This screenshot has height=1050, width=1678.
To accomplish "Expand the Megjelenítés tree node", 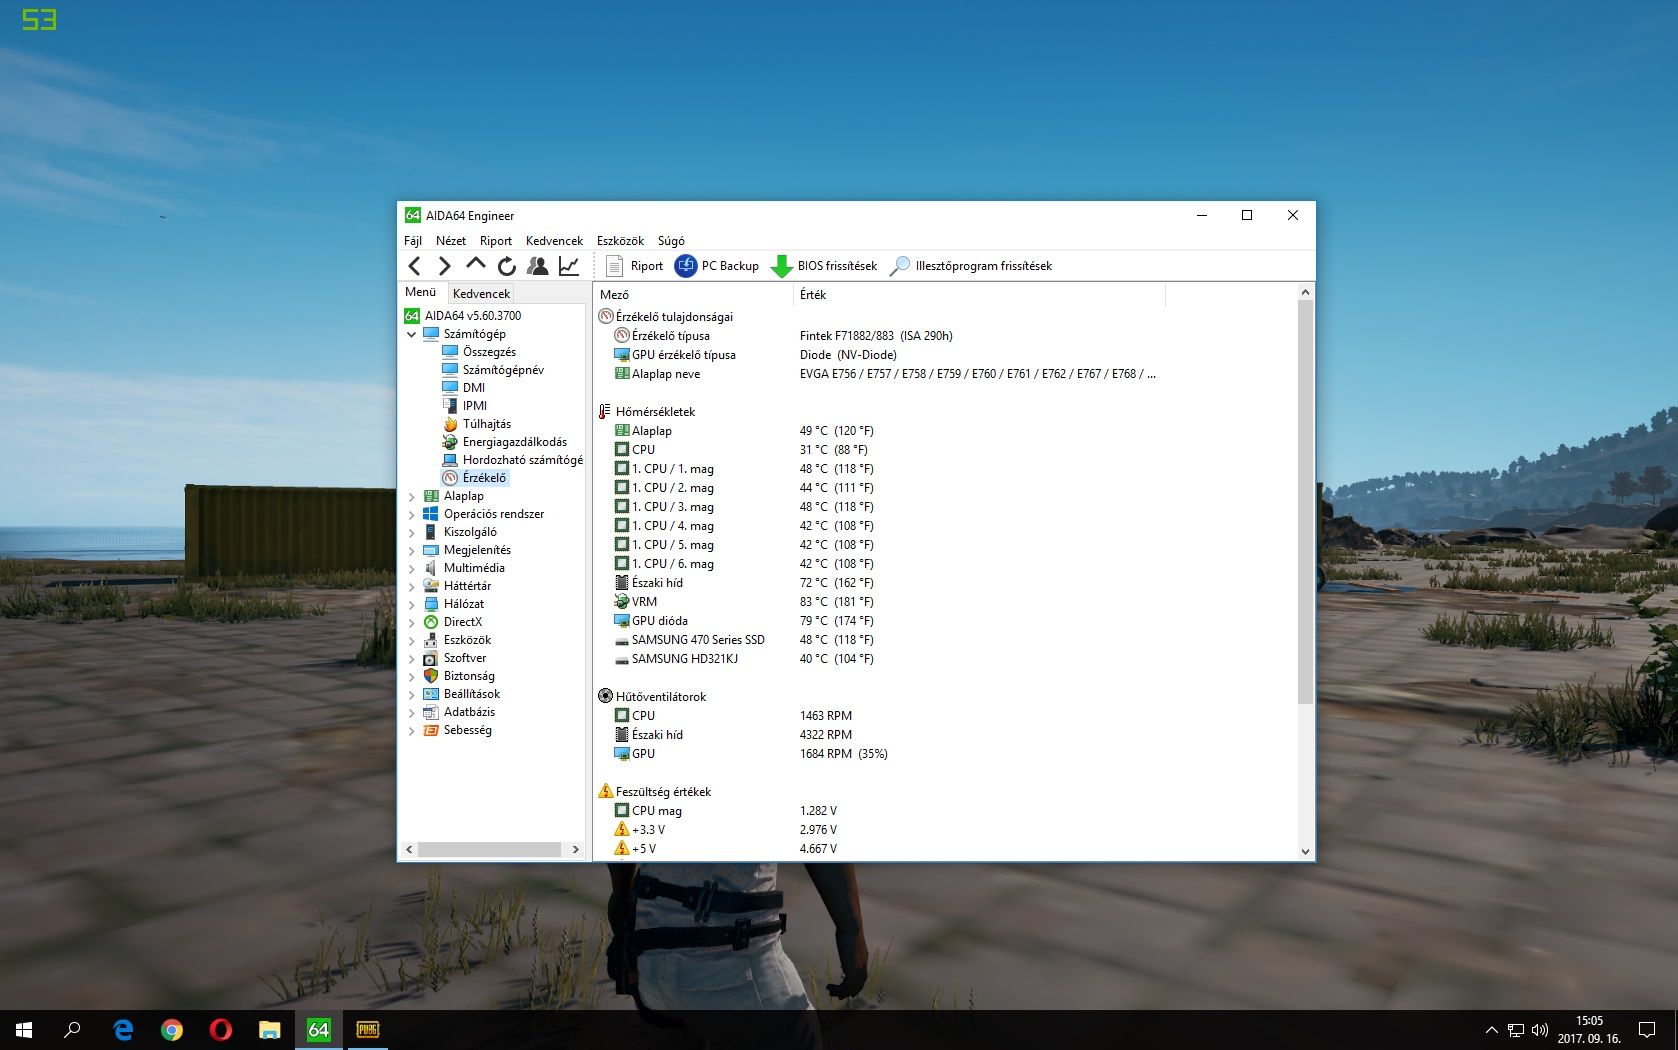I will tap(411, 550).
